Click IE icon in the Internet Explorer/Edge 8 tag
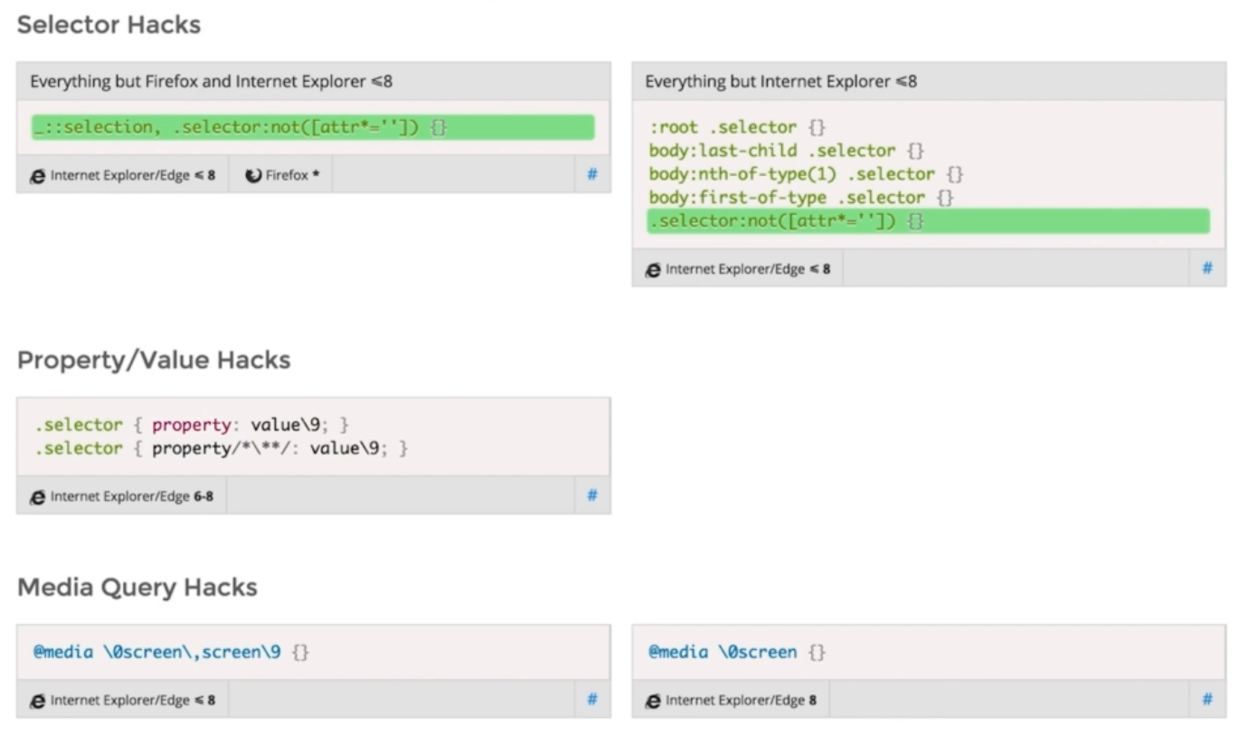This screenshot has width=1241, height=743. pos(653,700)
